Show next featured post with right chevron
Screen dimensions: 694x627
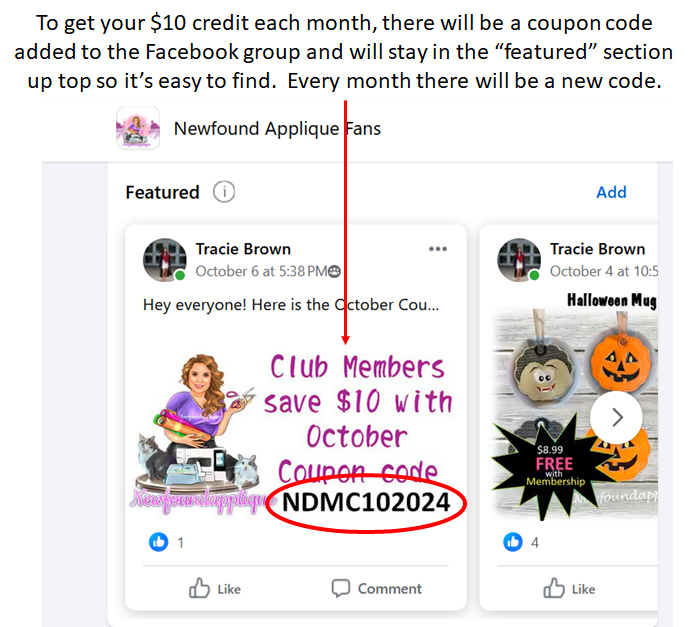(616, 417)
